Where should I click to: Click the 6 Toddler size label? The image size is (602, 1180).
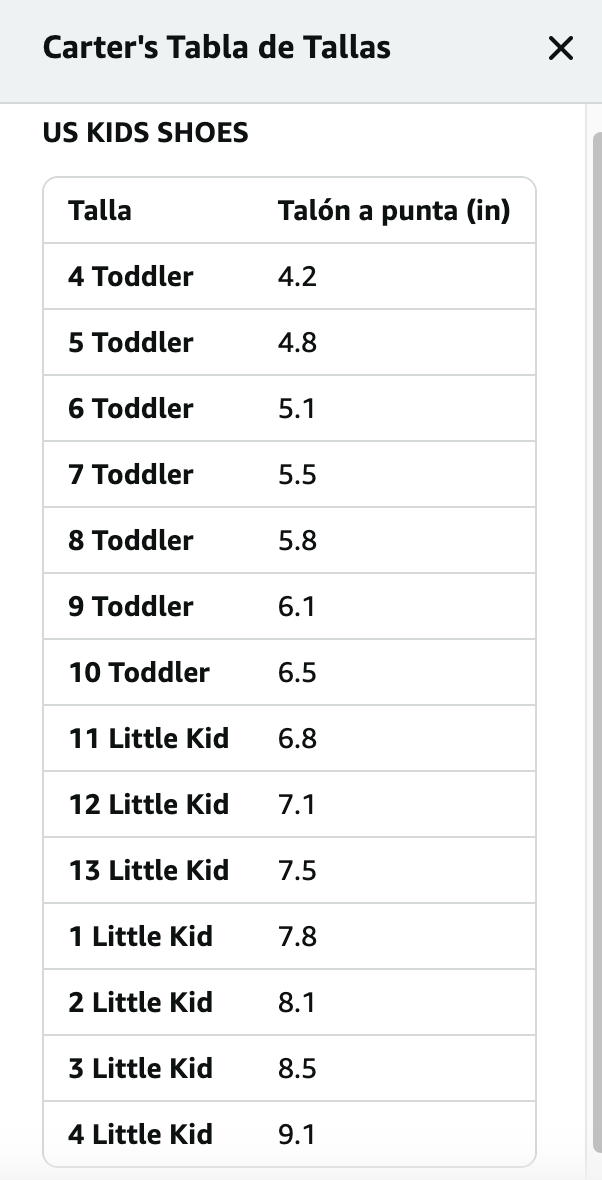(x=131, y=409)
